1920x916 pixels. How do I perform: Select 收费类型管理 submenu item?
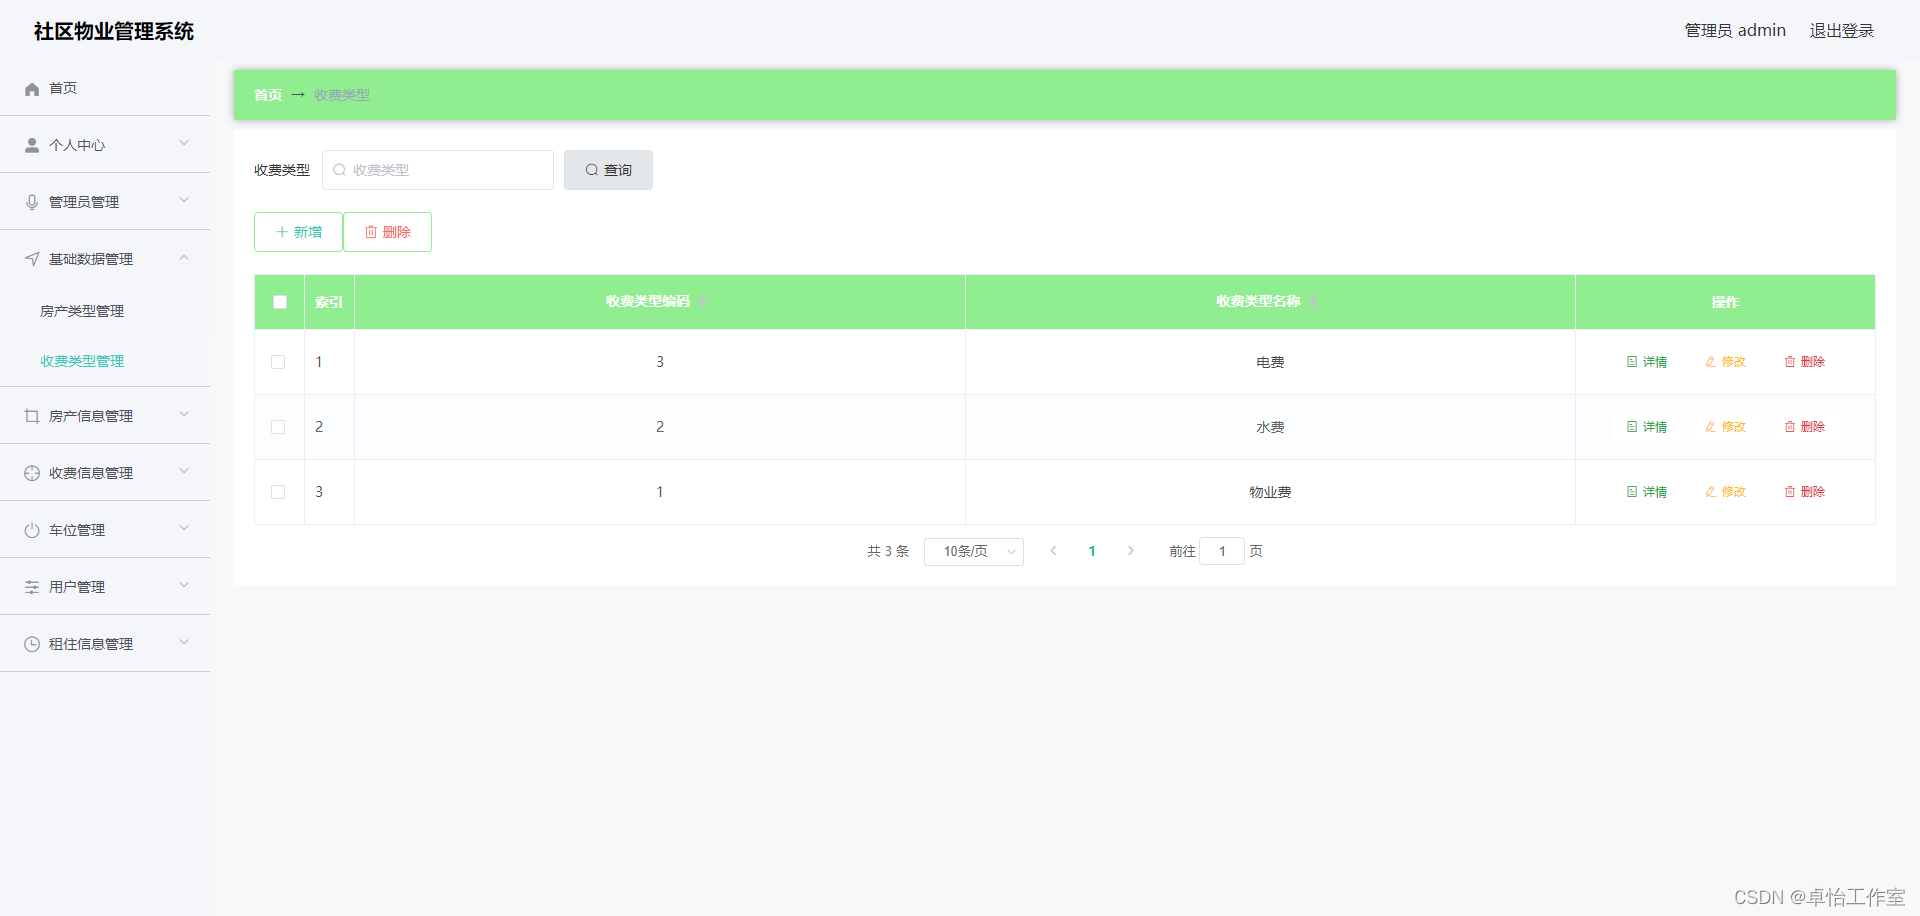[x=82, y=361]
